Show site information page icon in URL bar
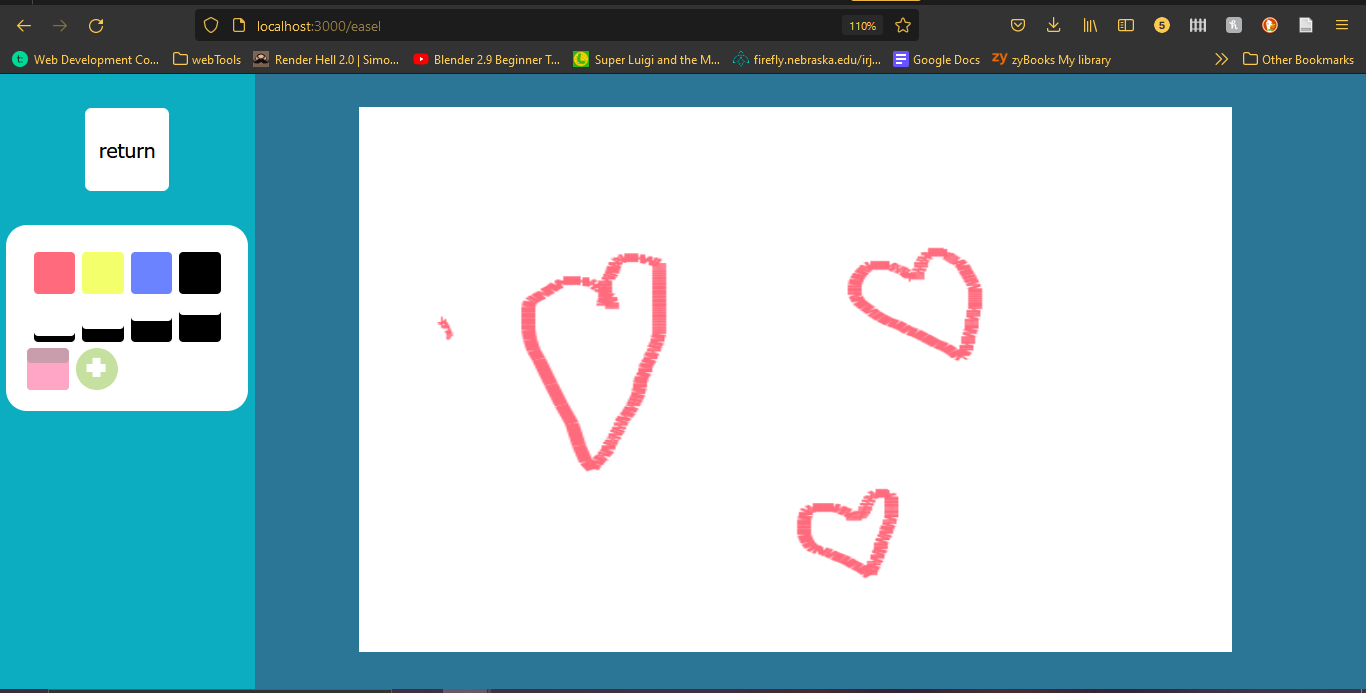Screen dimensions: 1366x693 pos(238,26)
